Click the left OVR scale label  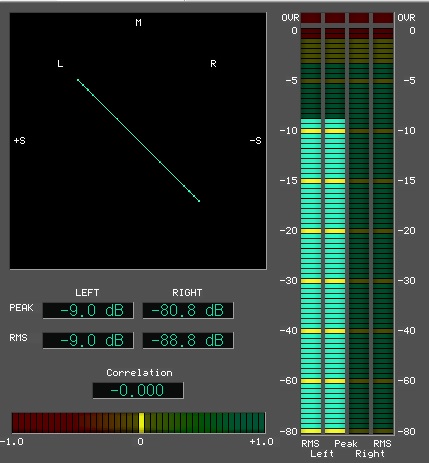pos(290,18)
